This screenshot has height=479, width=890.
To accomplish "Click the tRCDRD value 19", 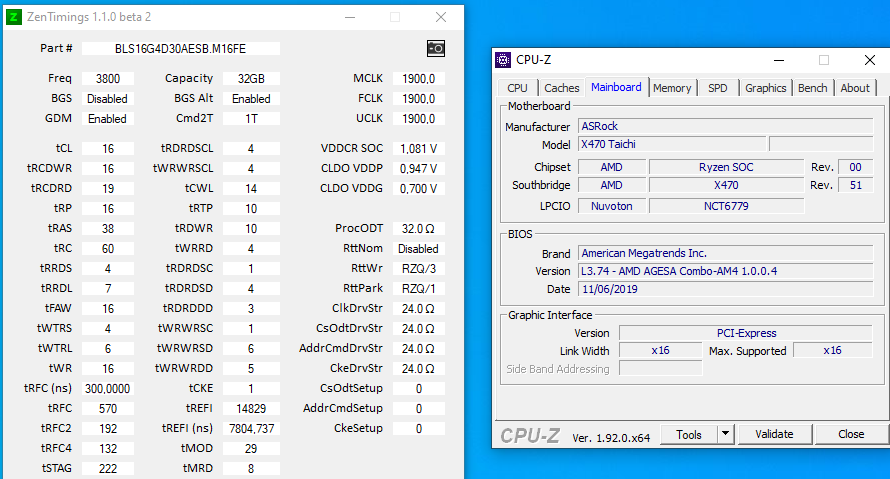I will point(108,188).
